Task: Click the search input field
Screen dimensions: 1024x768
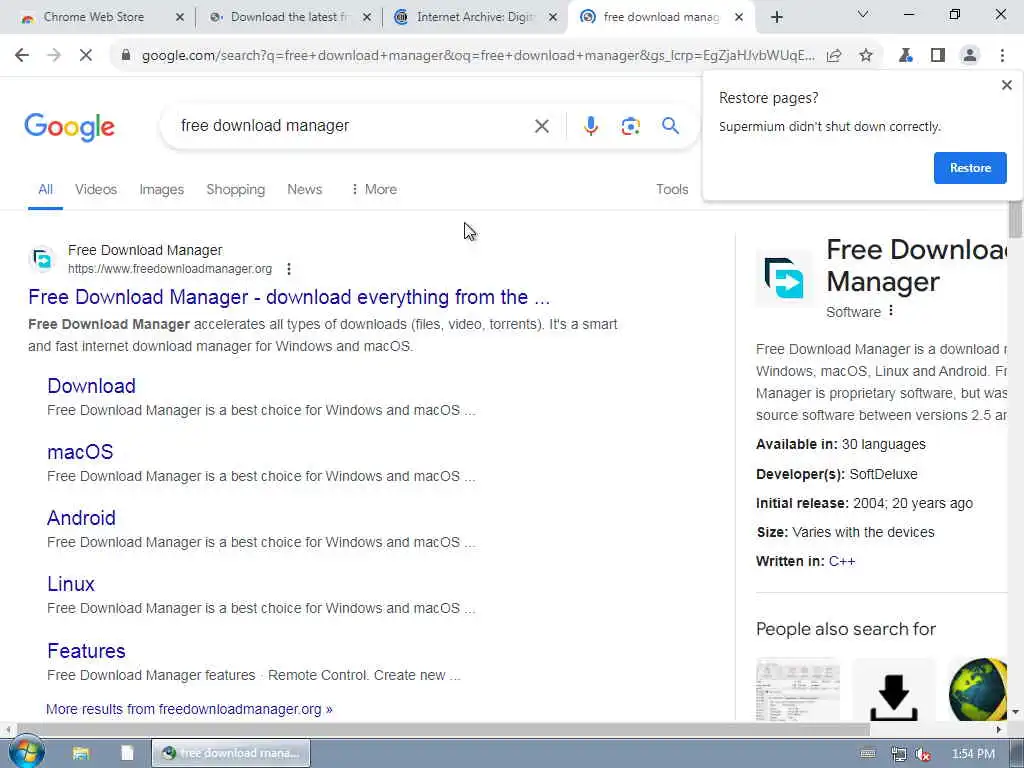Action: [353, 125]
